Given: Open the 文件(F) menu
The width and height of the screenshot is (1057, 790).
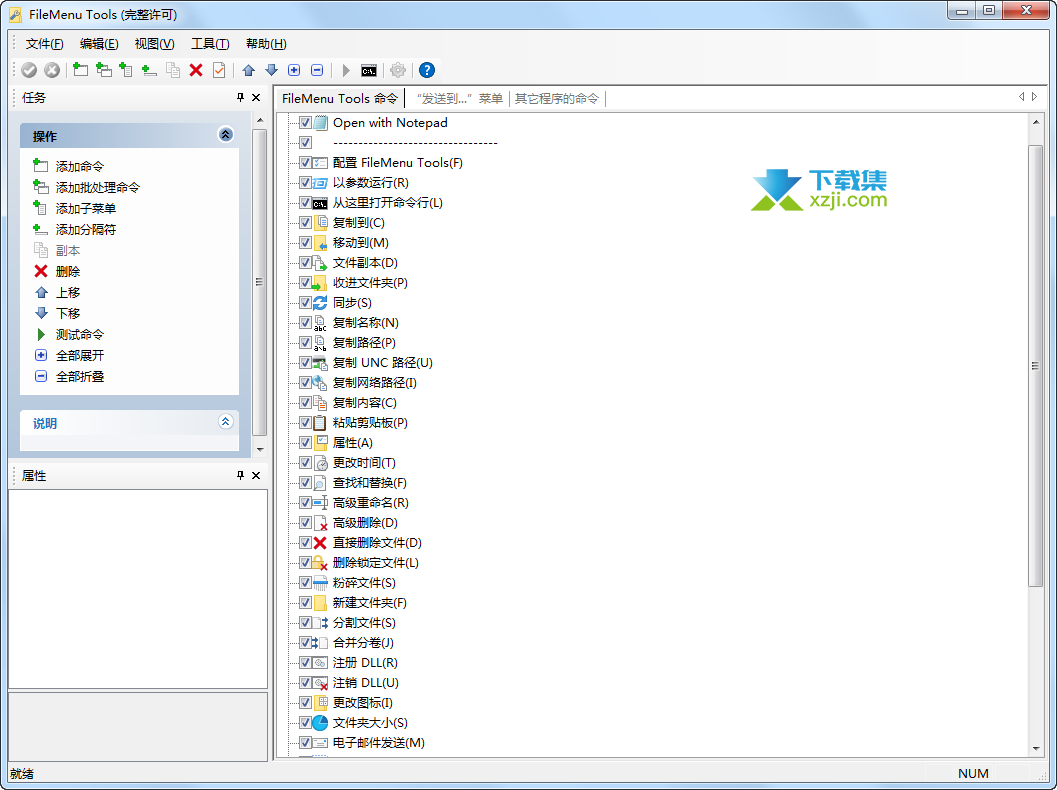Looking at the screenshot, I should pos(44,44).
